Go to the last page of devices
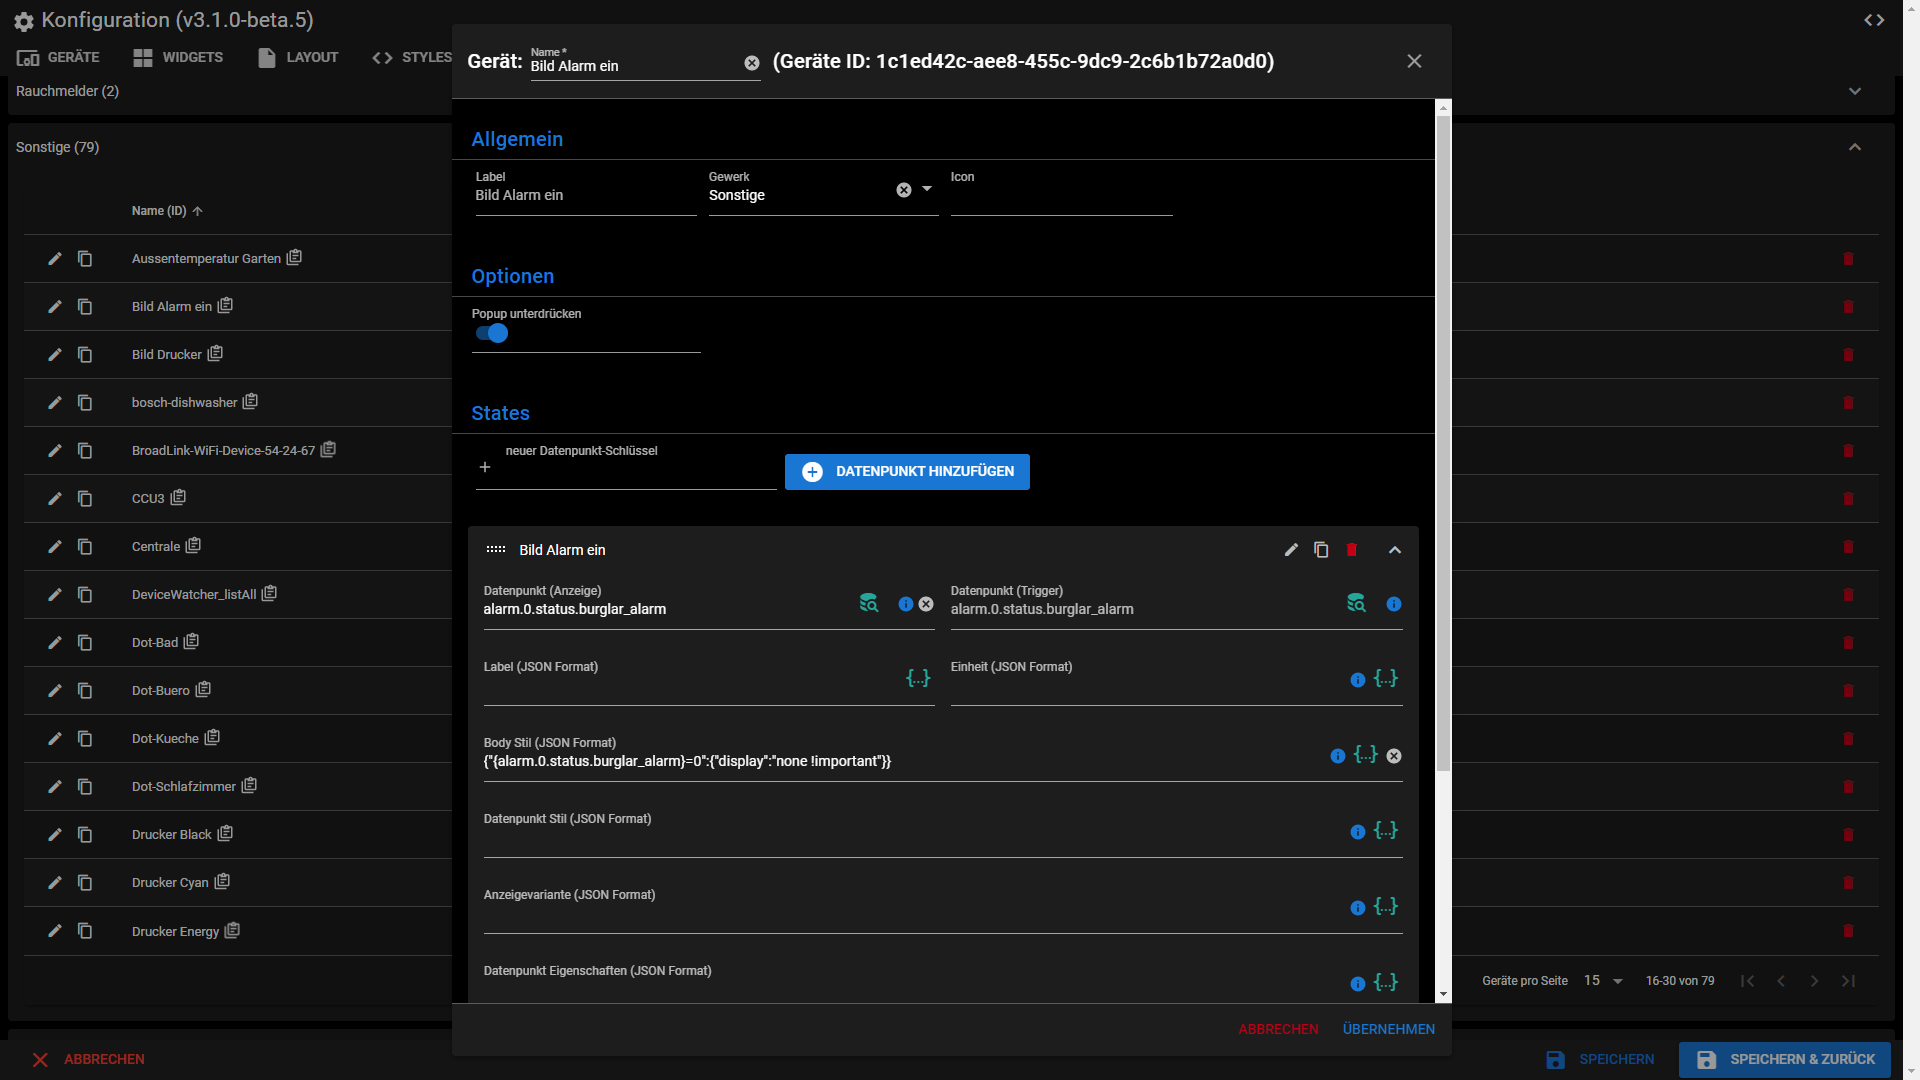The height and width of the screenshot is (1080, 1920). 1848,981
